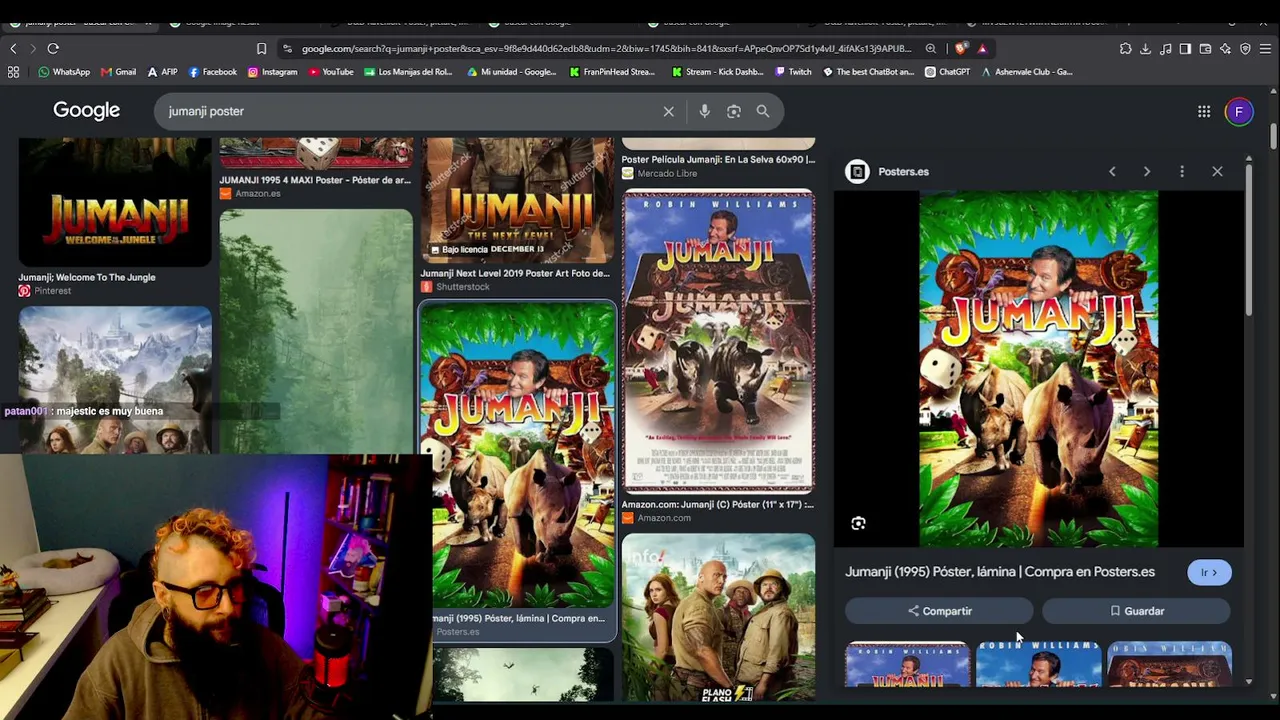Open the media control music note icon
This screenshot has height=720, width=1280.
[1165, 48]
